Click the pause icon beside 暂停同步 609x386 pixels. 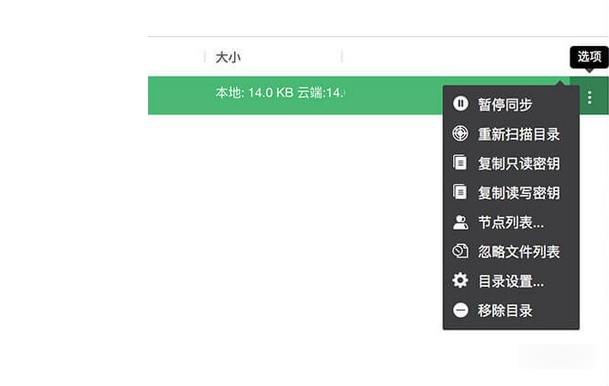[x=460, y=104]
